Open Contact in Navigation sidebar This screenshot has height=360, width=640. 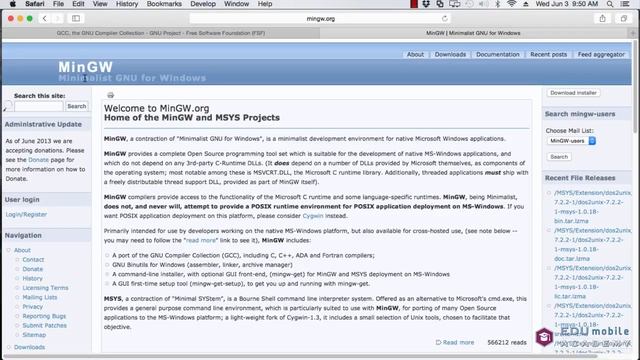click(x=33, y=260)
